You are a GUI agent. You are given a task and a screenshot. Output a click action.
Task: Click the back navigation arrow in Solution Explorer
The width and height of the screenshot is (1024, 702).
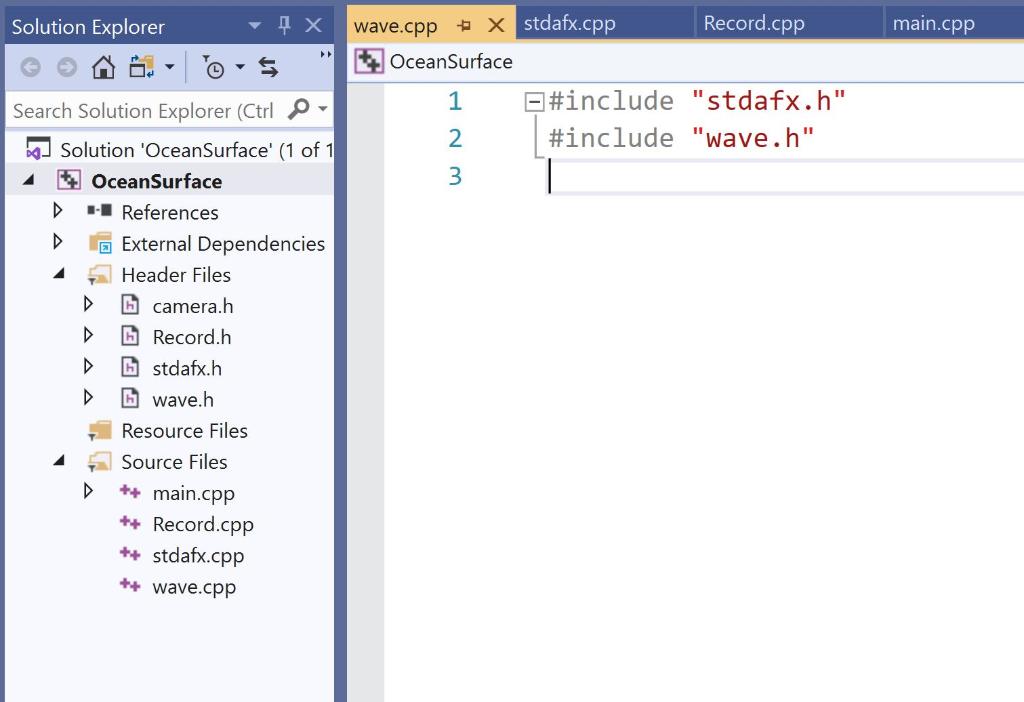32,67
